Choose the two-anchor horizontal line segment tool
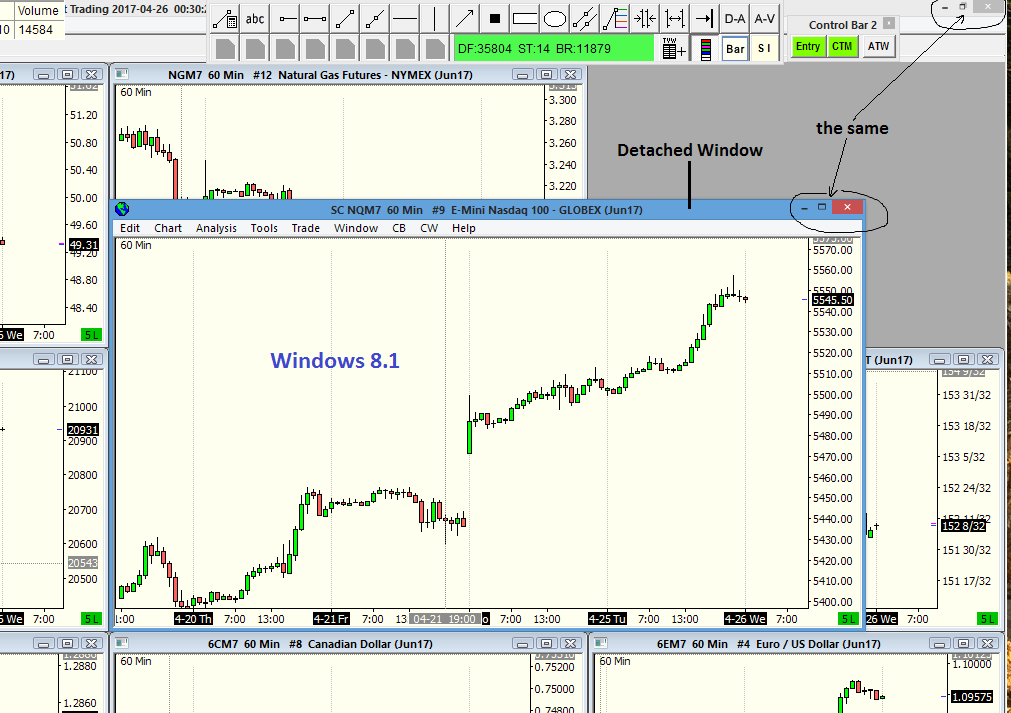The height and width of the screenshot is (713, 1011). (315, 19)
